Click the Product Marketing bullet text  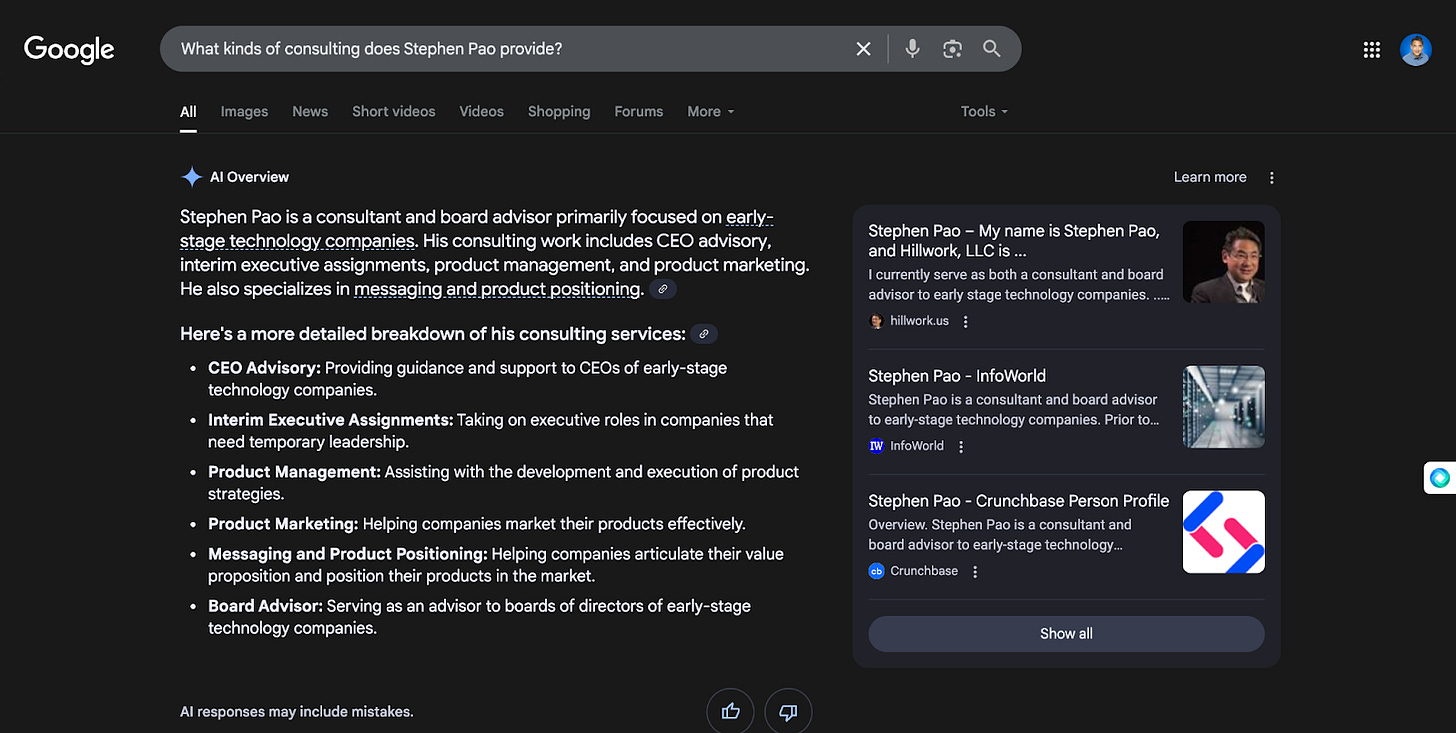(x=477, y=524)
